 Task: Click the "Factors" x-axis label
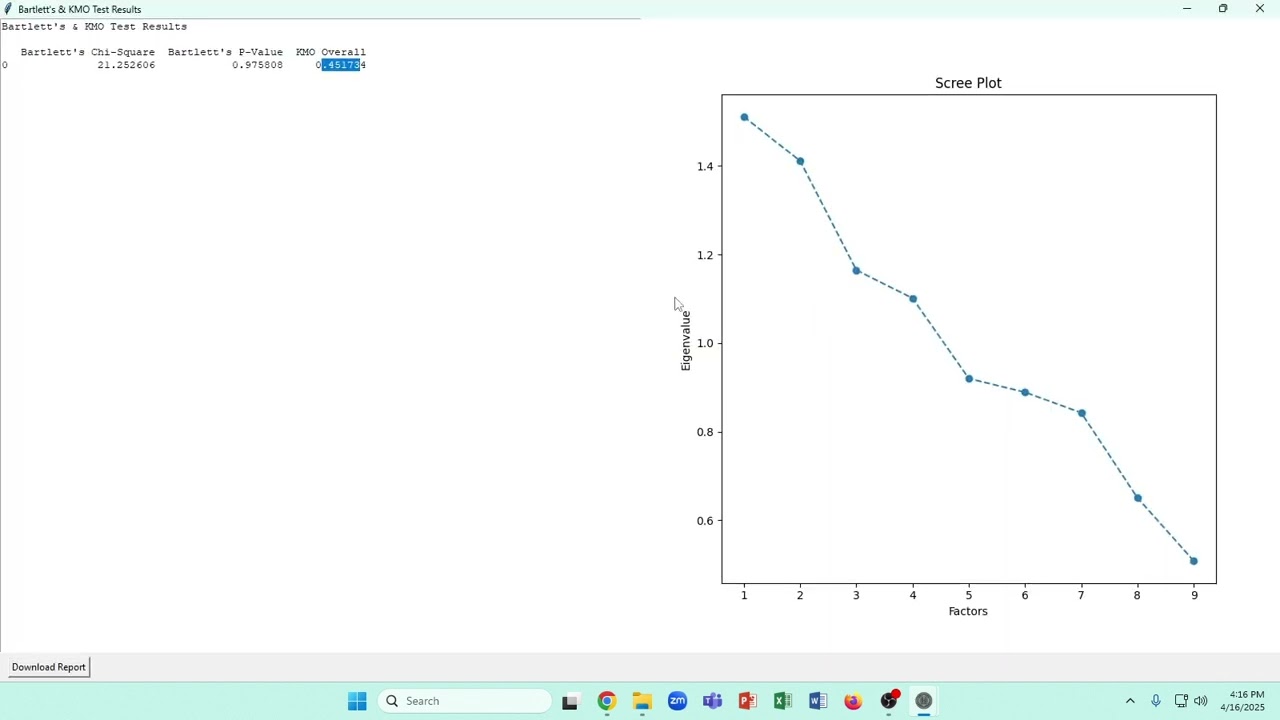tap(968, 611)
